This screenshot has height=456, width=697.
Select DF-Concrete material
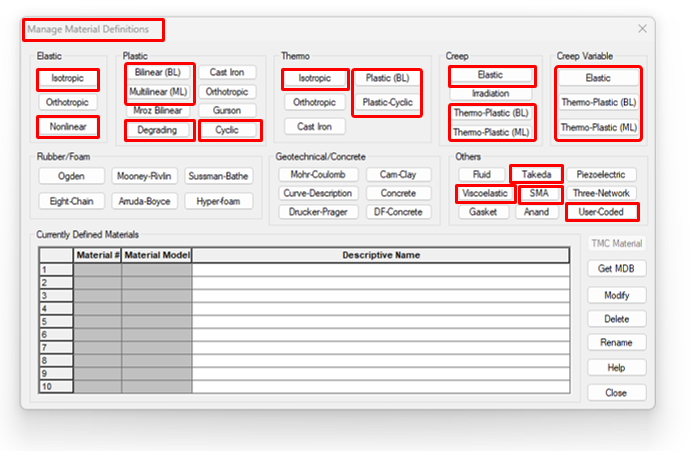pos(398,212)
